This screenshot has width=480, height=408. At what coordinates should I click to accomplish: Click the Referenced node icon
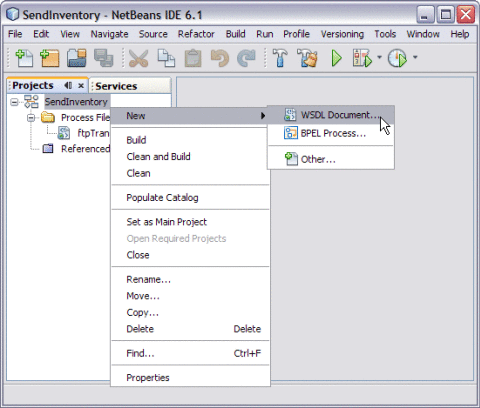coord(48,148)
